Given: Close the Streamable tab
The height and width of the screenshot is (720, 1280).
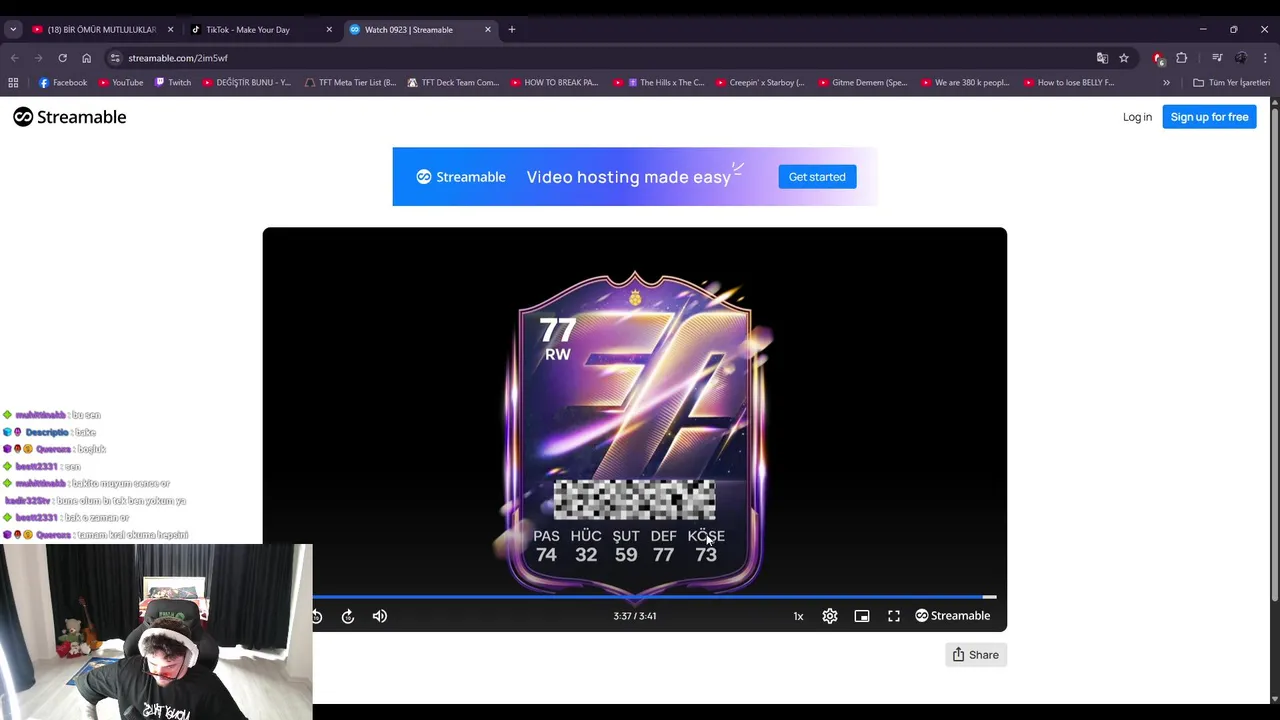Looking at the screenshot, I should 488,30.
